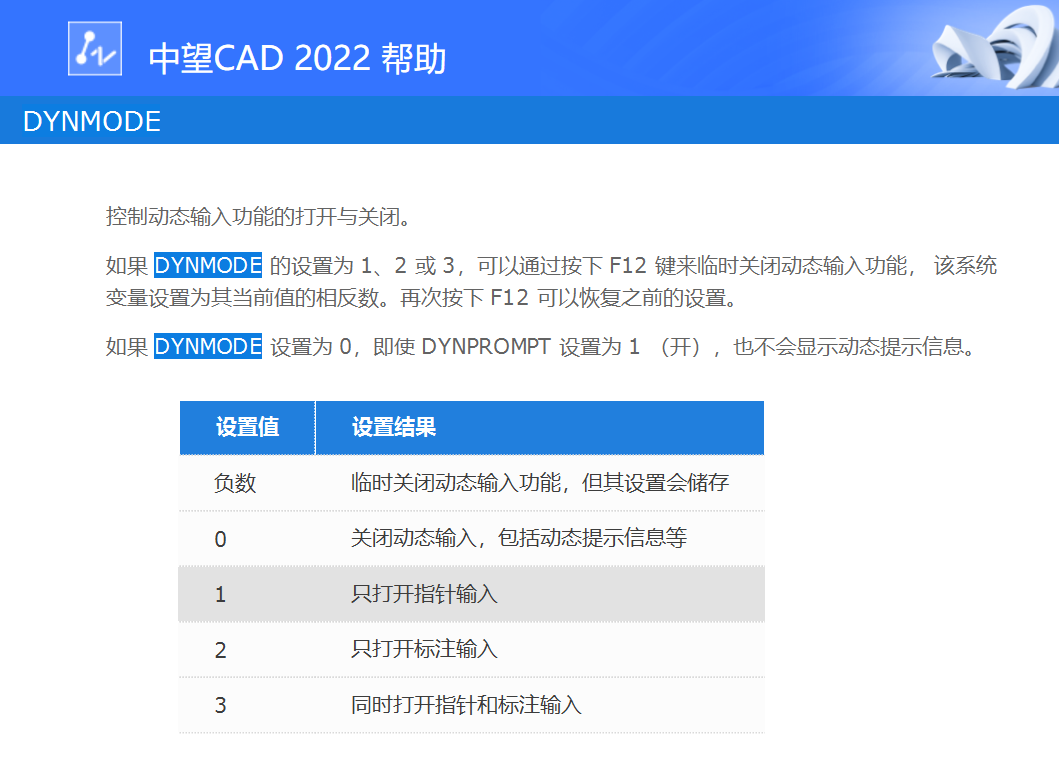The width and height of the screenshot is (1059, 769).
Task: Click the text 也不会显示动态提示信息
Action: (854, 346)
